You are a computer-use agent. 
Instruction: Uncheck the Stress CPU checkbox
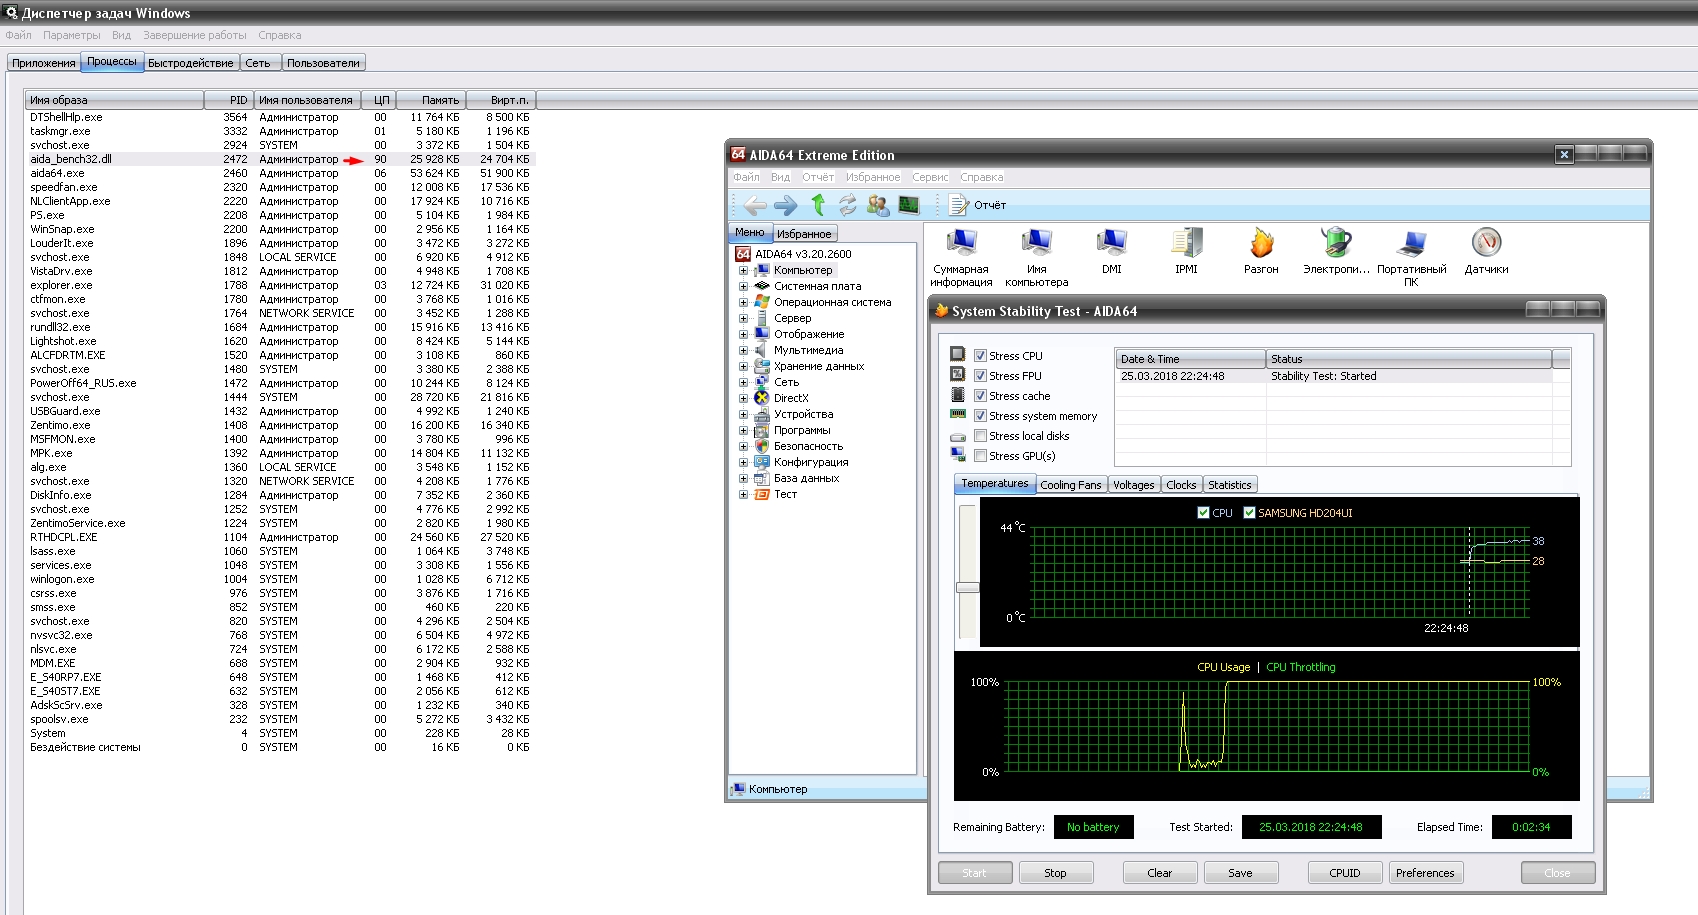tap(980, 356)
